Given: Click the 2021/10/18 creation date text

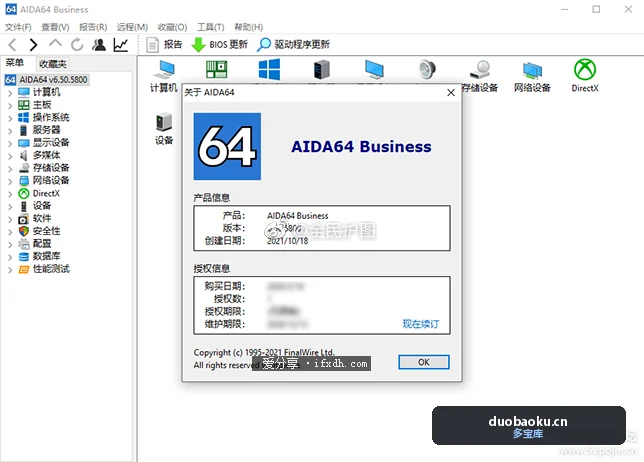Looking at the screenshot, I should click(x=288, y=241).
